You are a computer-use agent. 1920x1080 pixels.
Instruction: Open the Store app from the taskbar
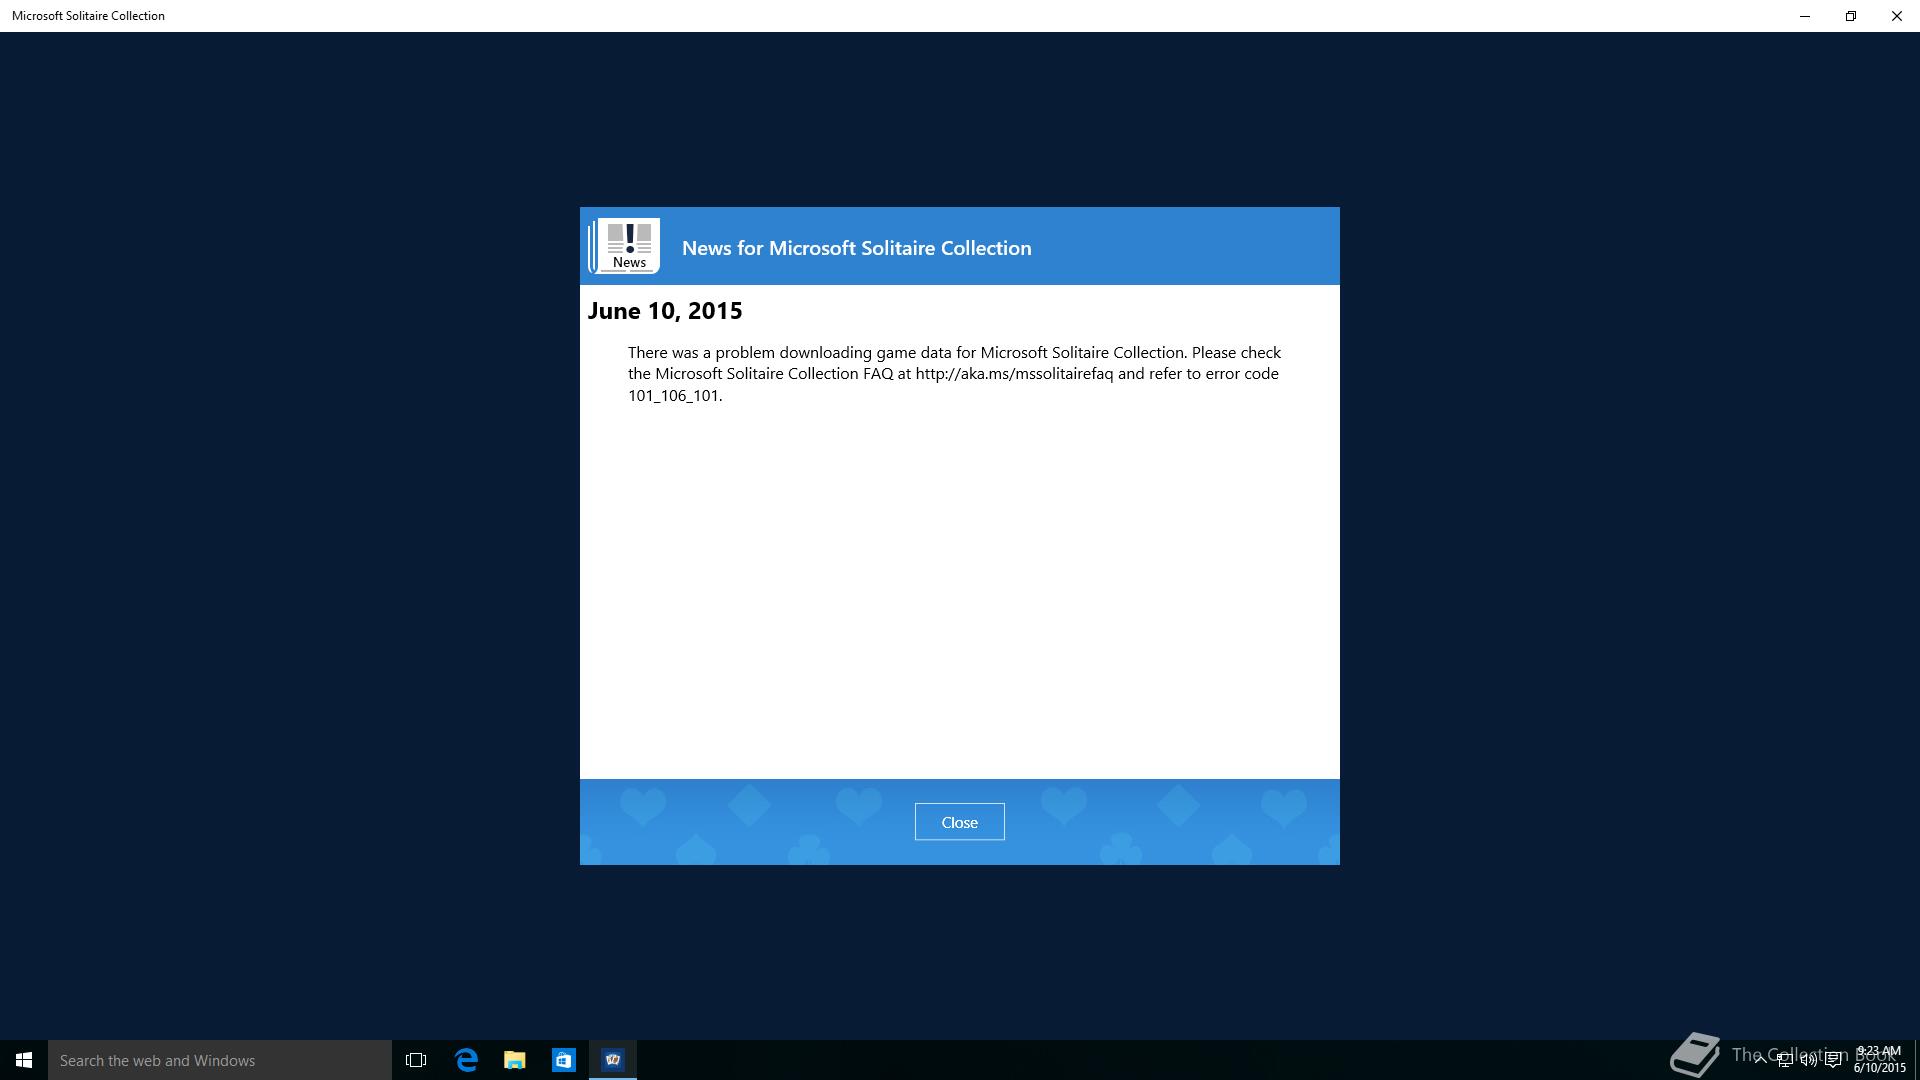pyautogui.click(x=564, y=1060)
